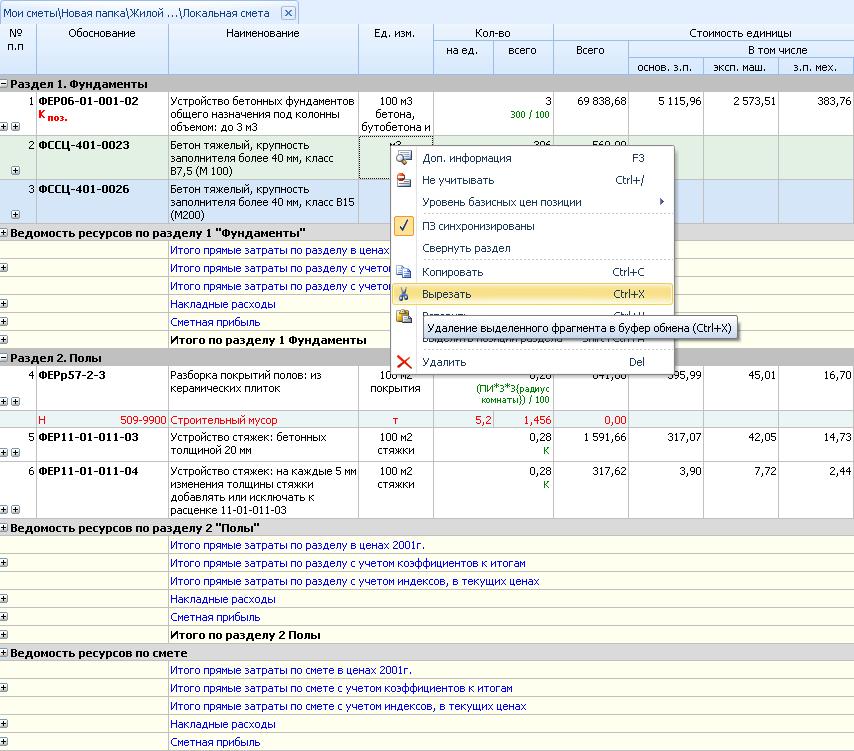Click Сметная прибыль link in section 2

(x=215, y=617)
